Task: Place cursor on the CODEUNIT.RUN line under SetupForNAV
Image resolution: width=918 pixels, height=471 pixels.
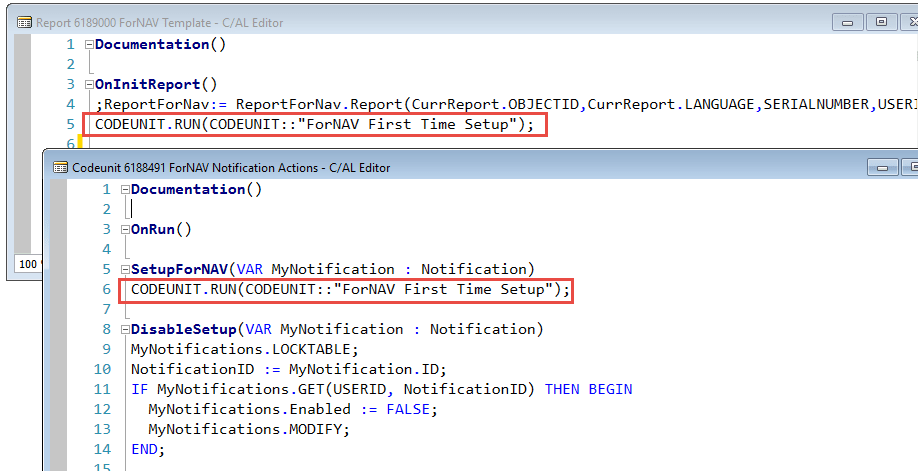Action: click(x=350, y=290)
